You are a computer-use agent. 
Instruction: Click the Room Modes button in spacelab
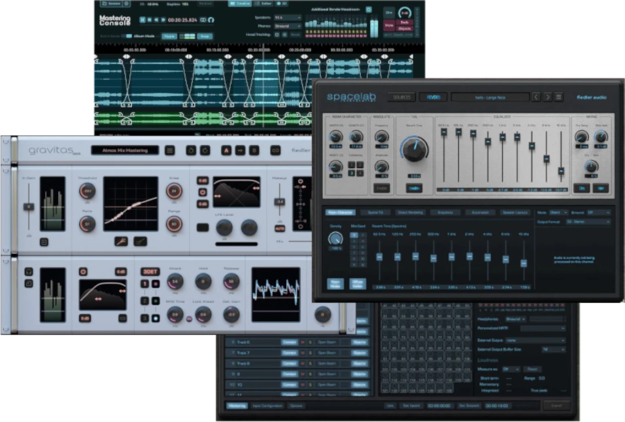click(x=335, y=283)
